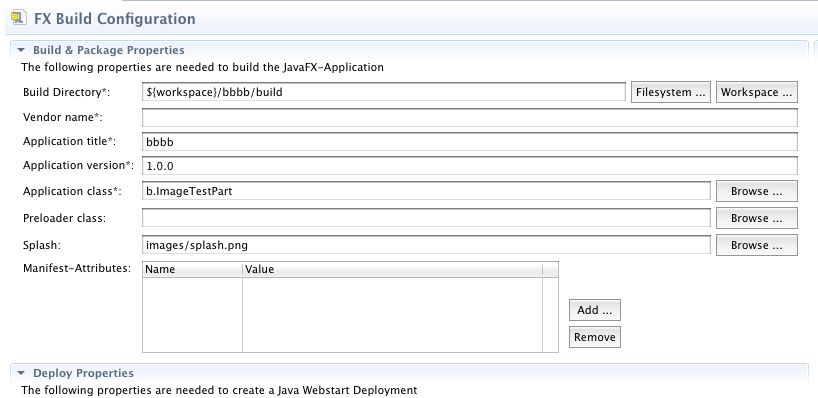Focus the Build Directory text field
818x398 pixels.
tap(383, 92)
